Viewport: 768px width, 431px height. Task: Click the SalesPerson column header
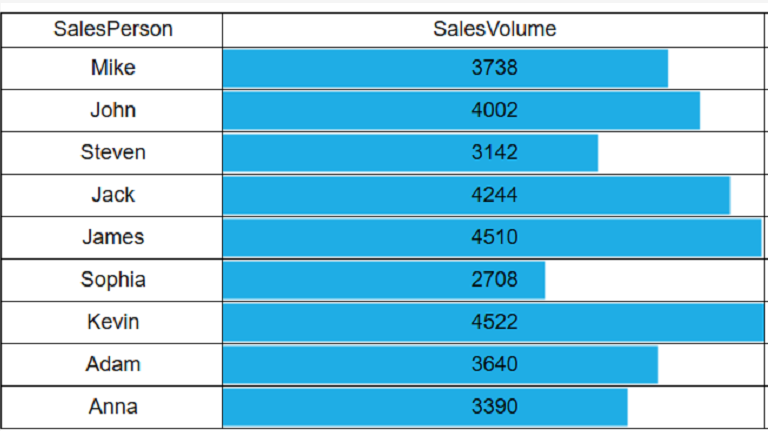pyautogui.click(x=112, y=29)
